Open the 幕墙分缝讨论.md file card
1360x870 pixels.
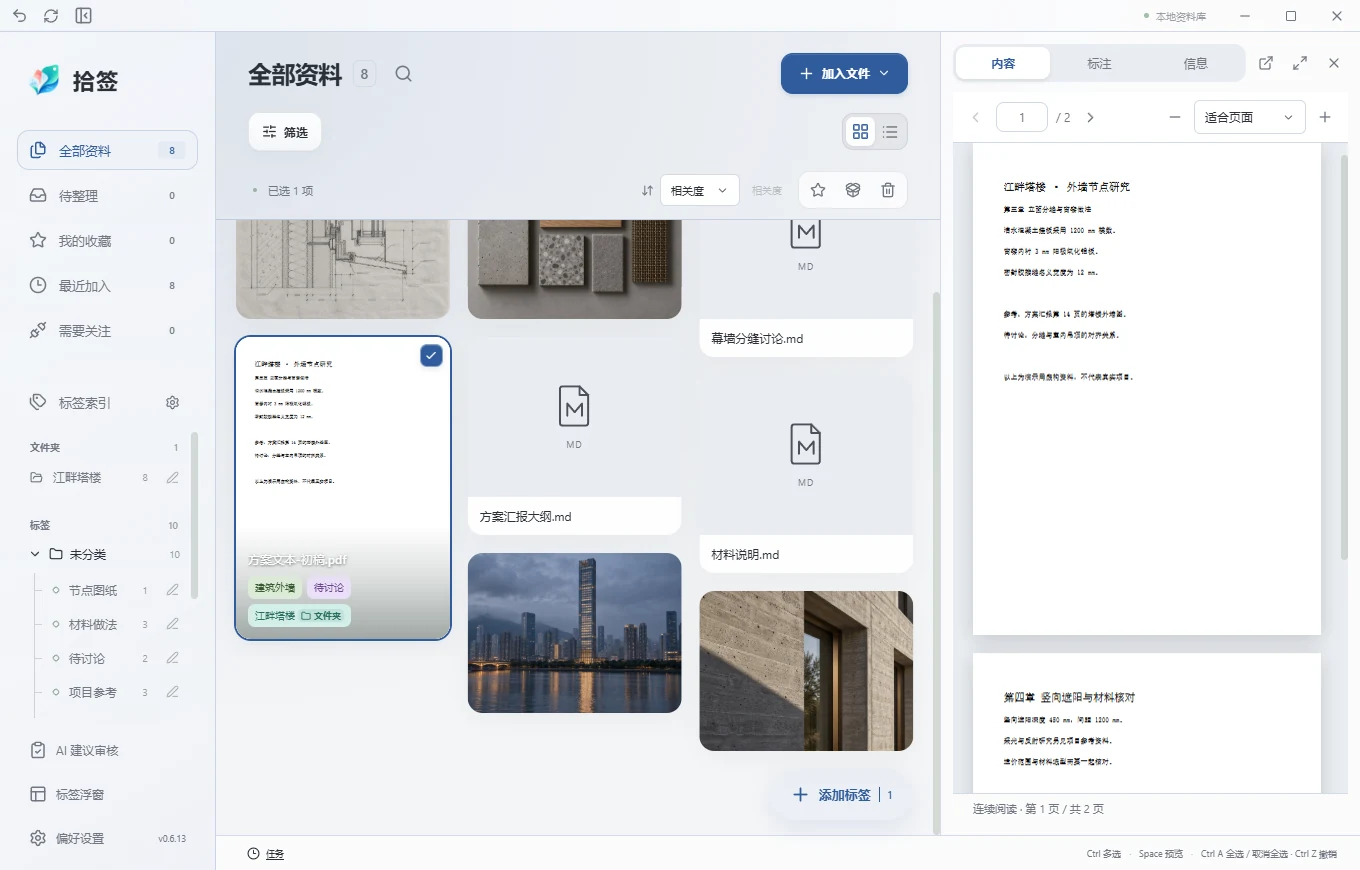point(806,287)
